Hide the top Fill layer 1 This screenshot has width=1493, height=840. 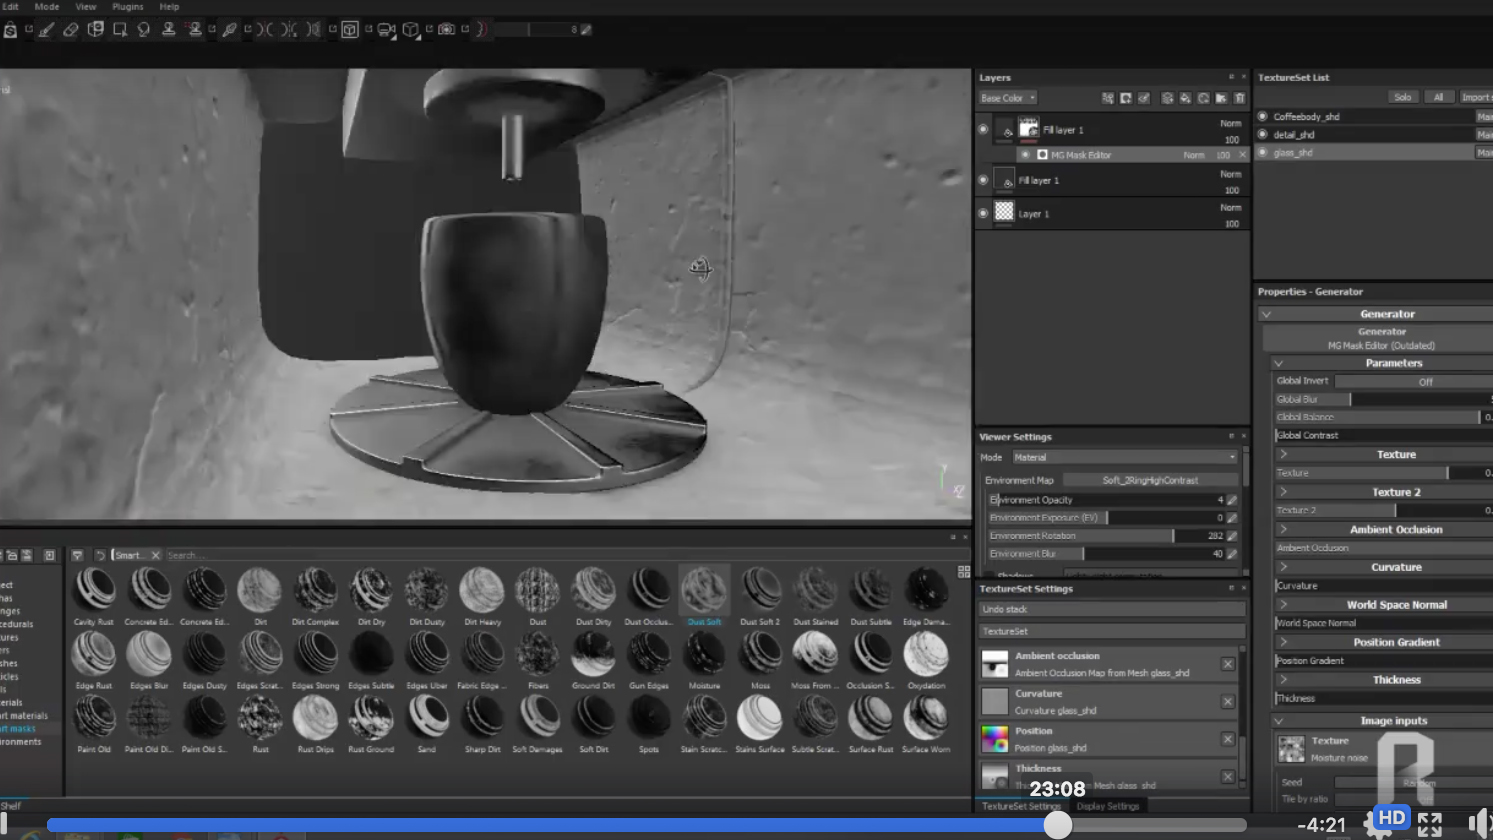coord(983,130)
